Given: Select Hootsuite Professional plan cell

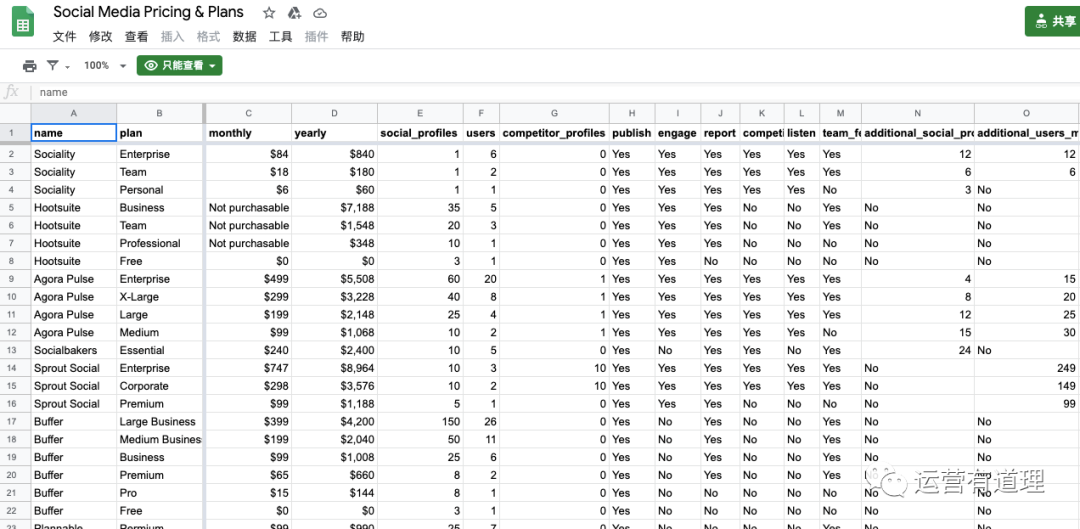Looking at the screenshot, I should (x=160, y=243).
